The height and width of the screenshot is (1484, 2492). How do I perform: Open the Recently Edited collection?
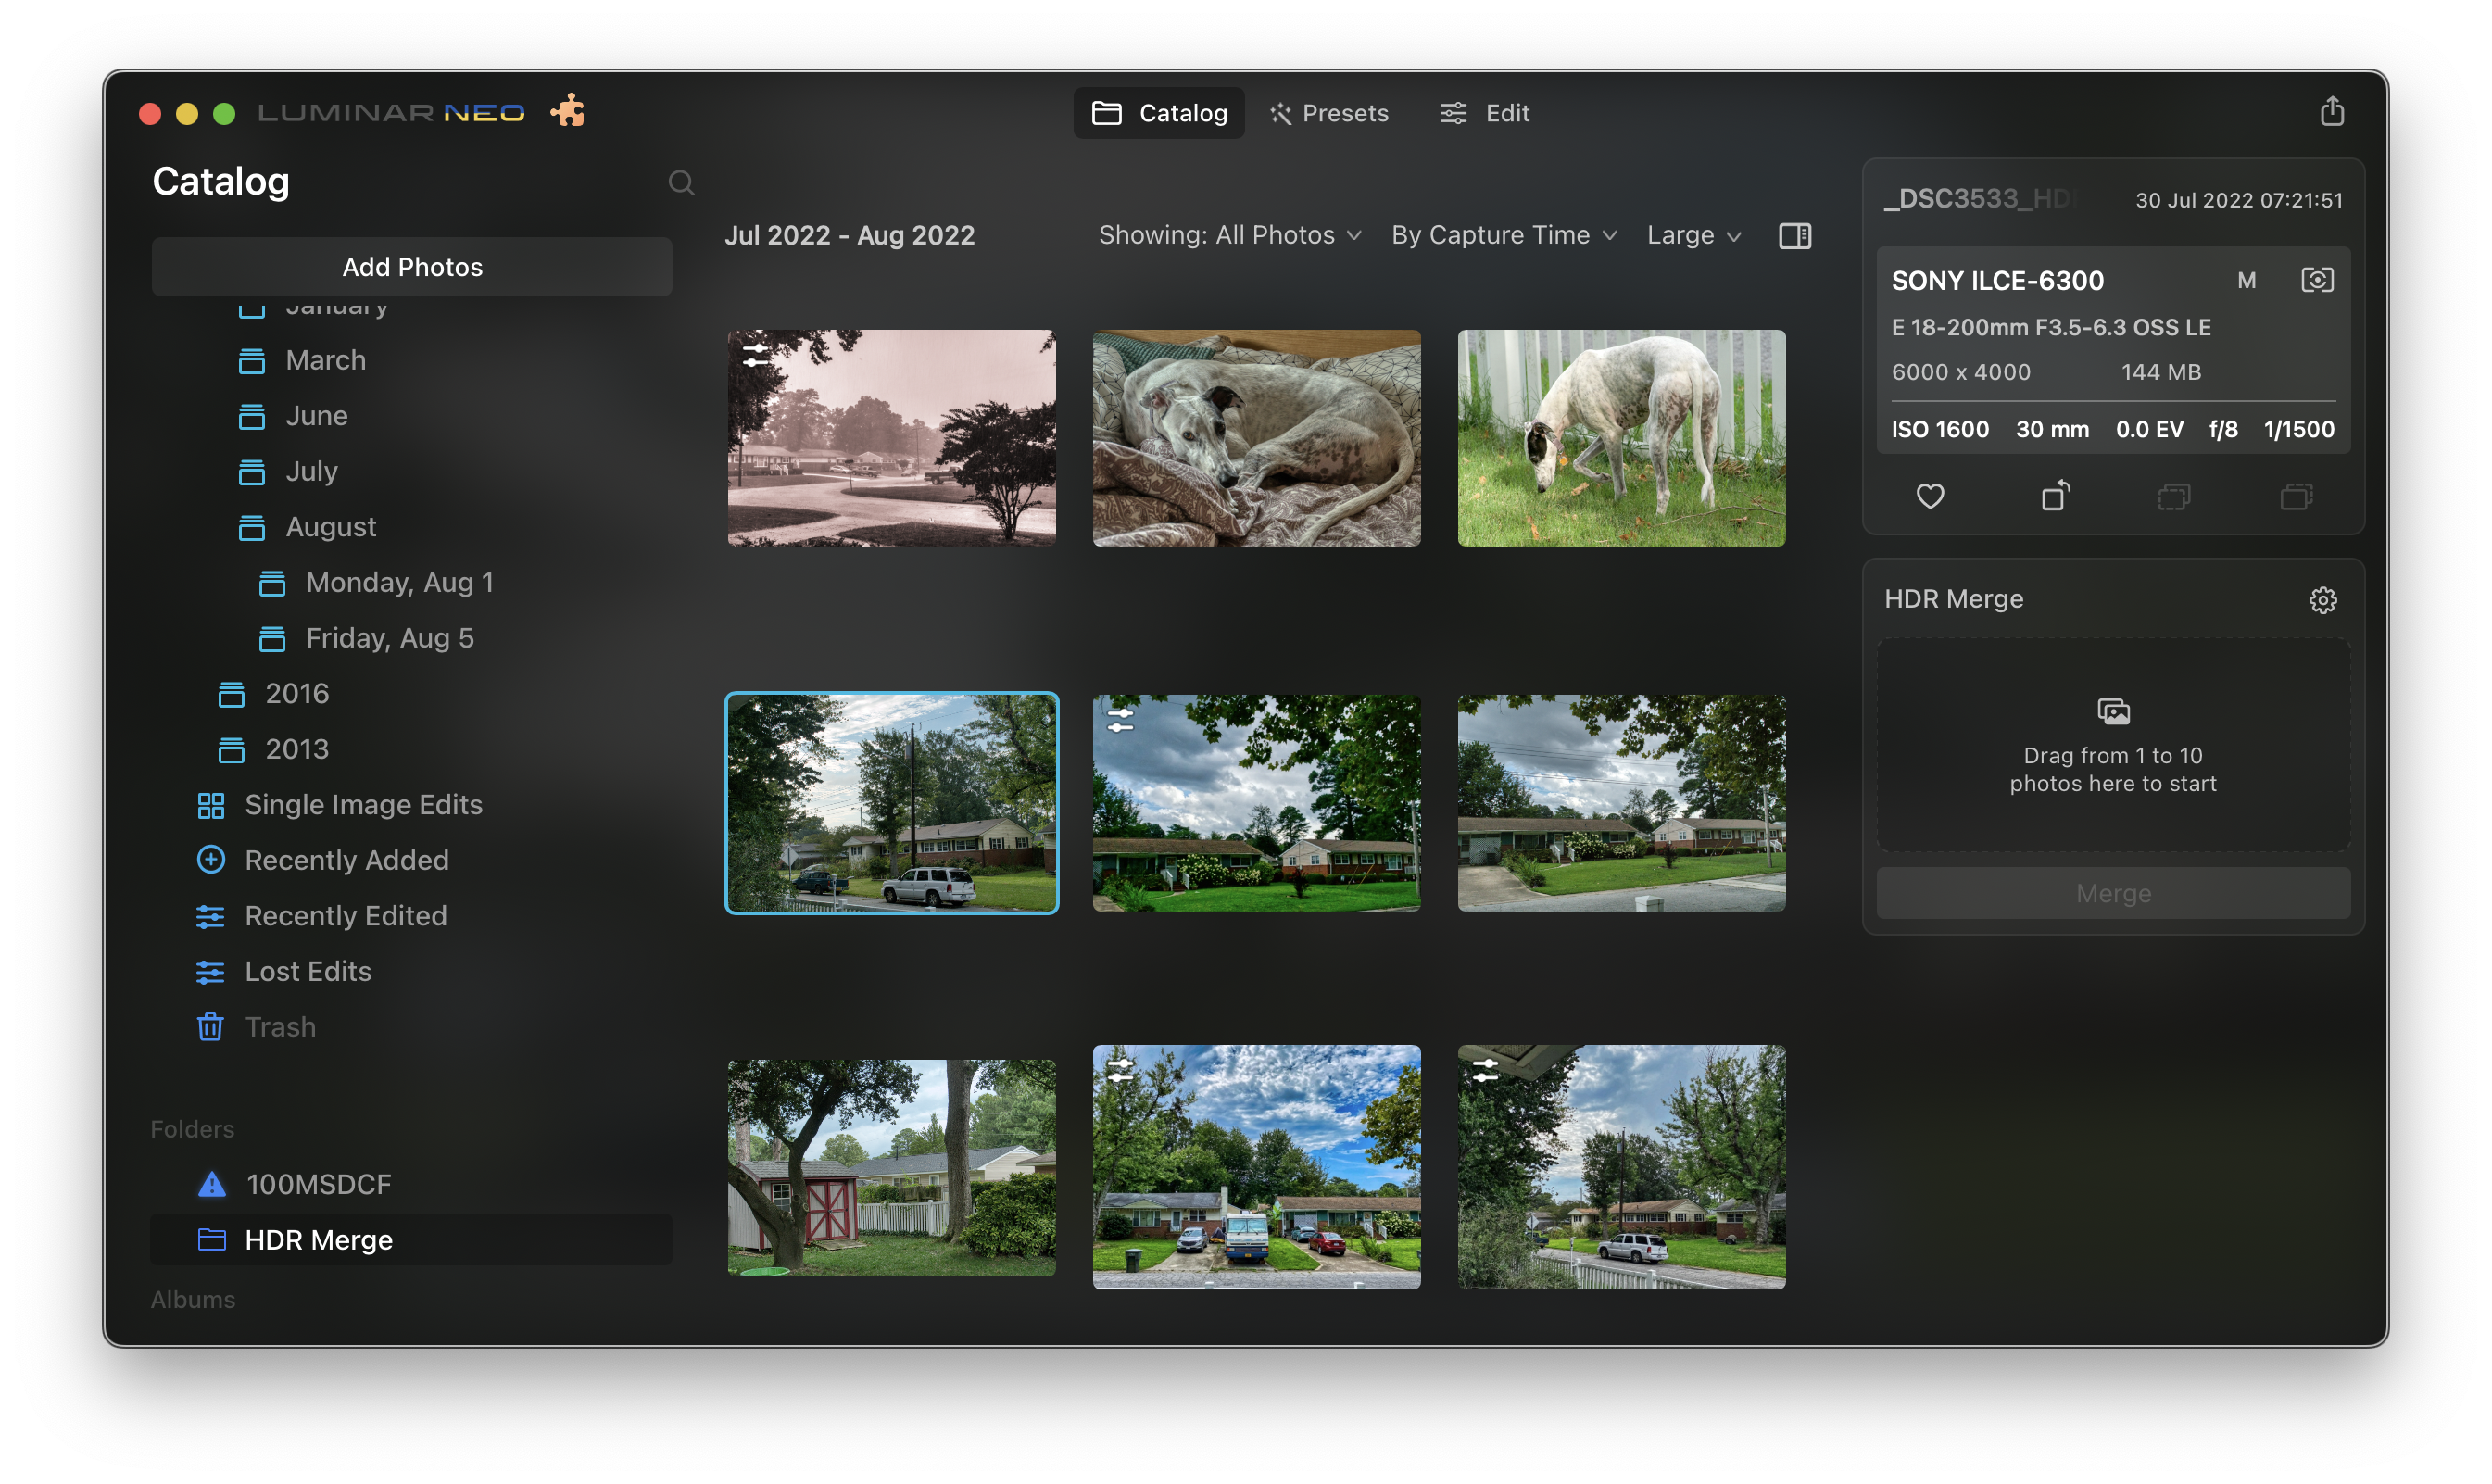point(345,916)
